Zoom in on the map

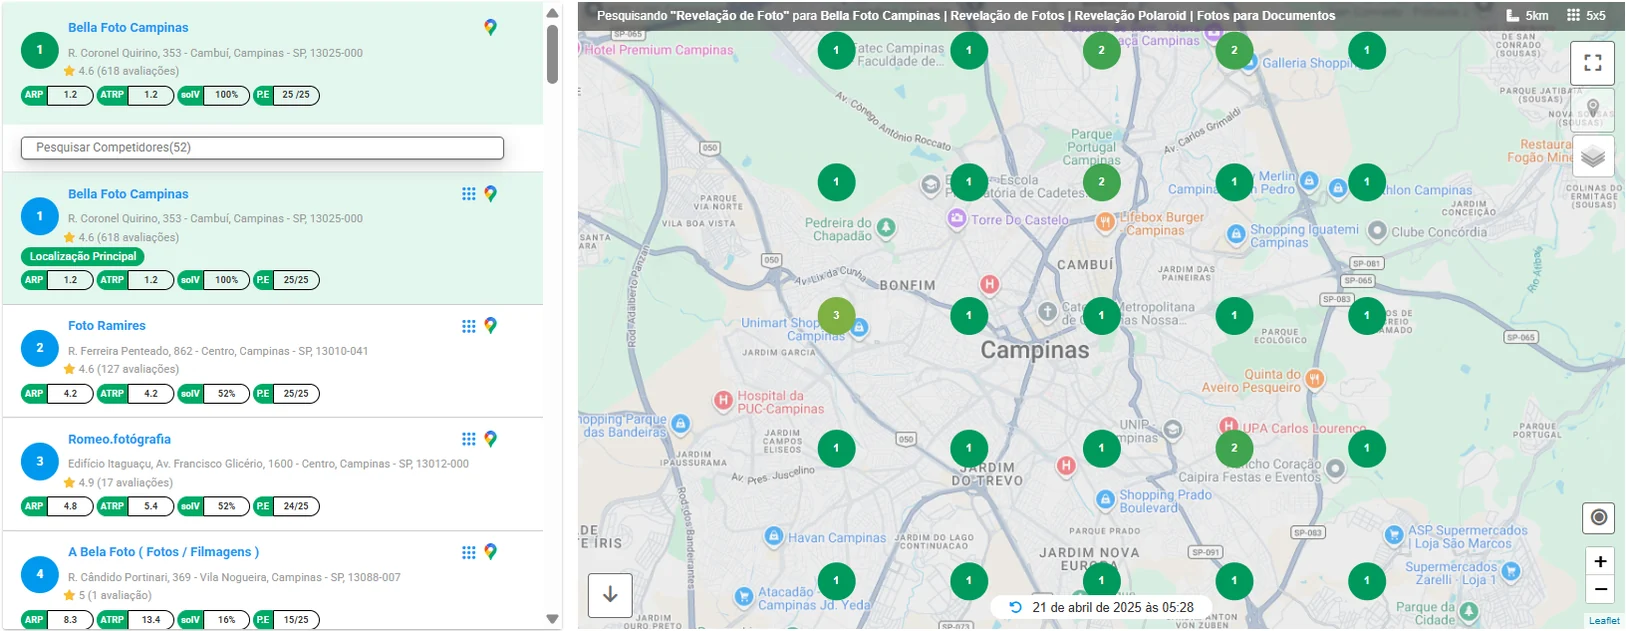click(1600, 562)
